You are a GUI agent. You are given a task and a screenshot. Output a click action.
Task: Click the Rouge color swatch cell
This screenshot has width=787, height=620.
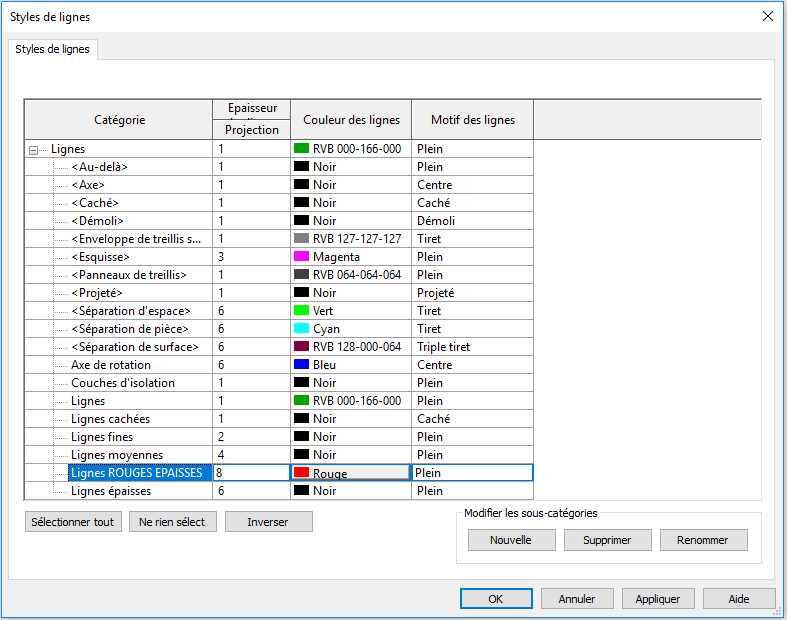pyautogui.click(x=350, y=473)
